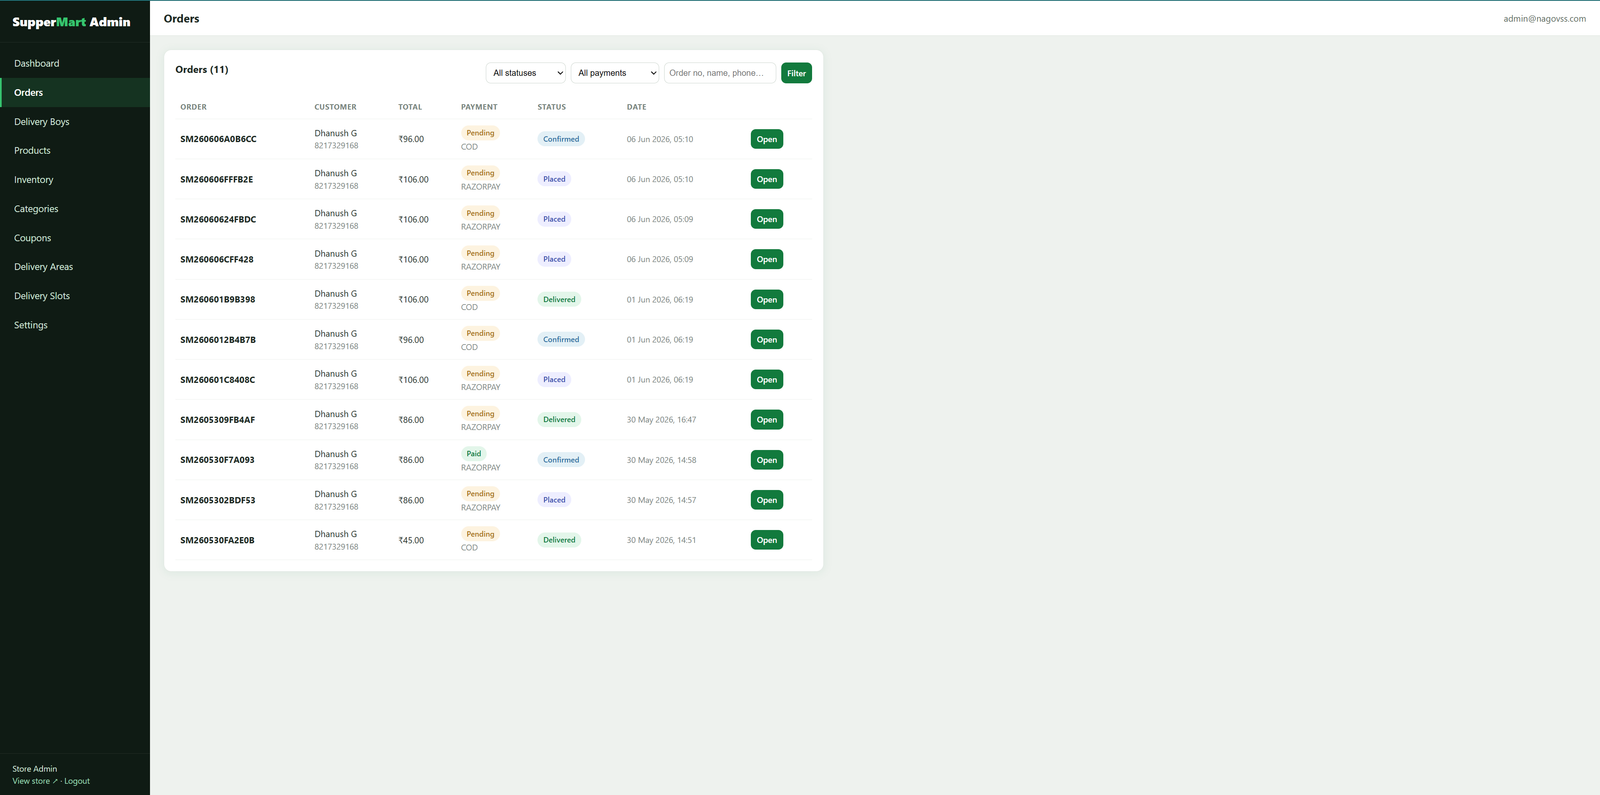The height and width of the screenshot is (795, 1600).
Task: Open Products in the sidebar
Action: 75,150
